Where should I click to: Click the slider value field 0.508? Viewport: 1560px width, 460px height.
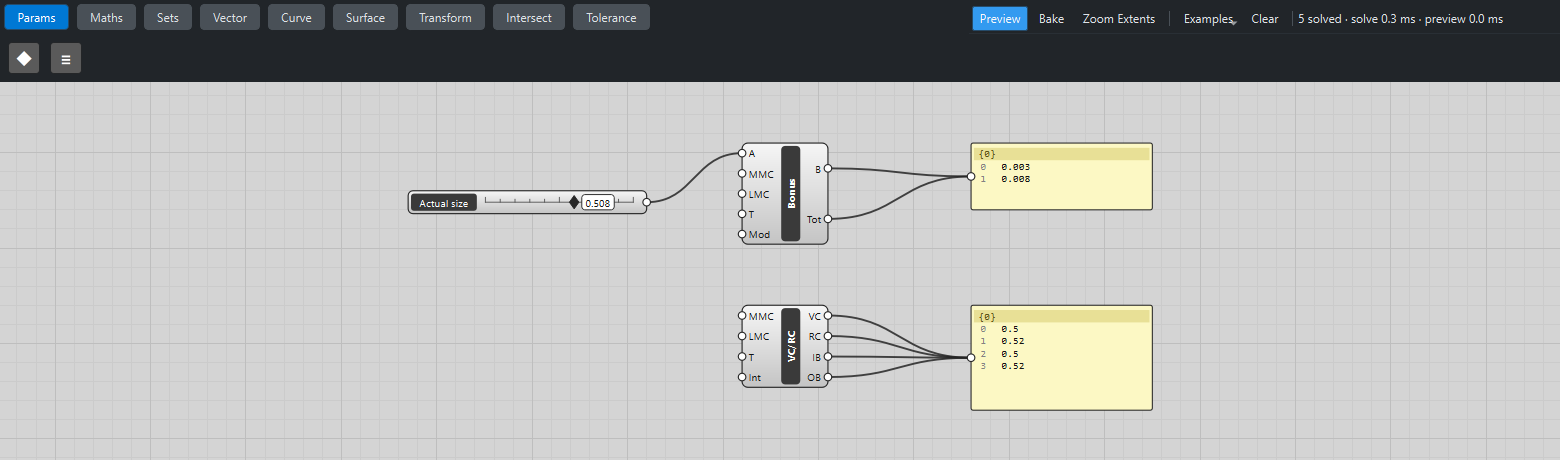(x=598, y=203)
